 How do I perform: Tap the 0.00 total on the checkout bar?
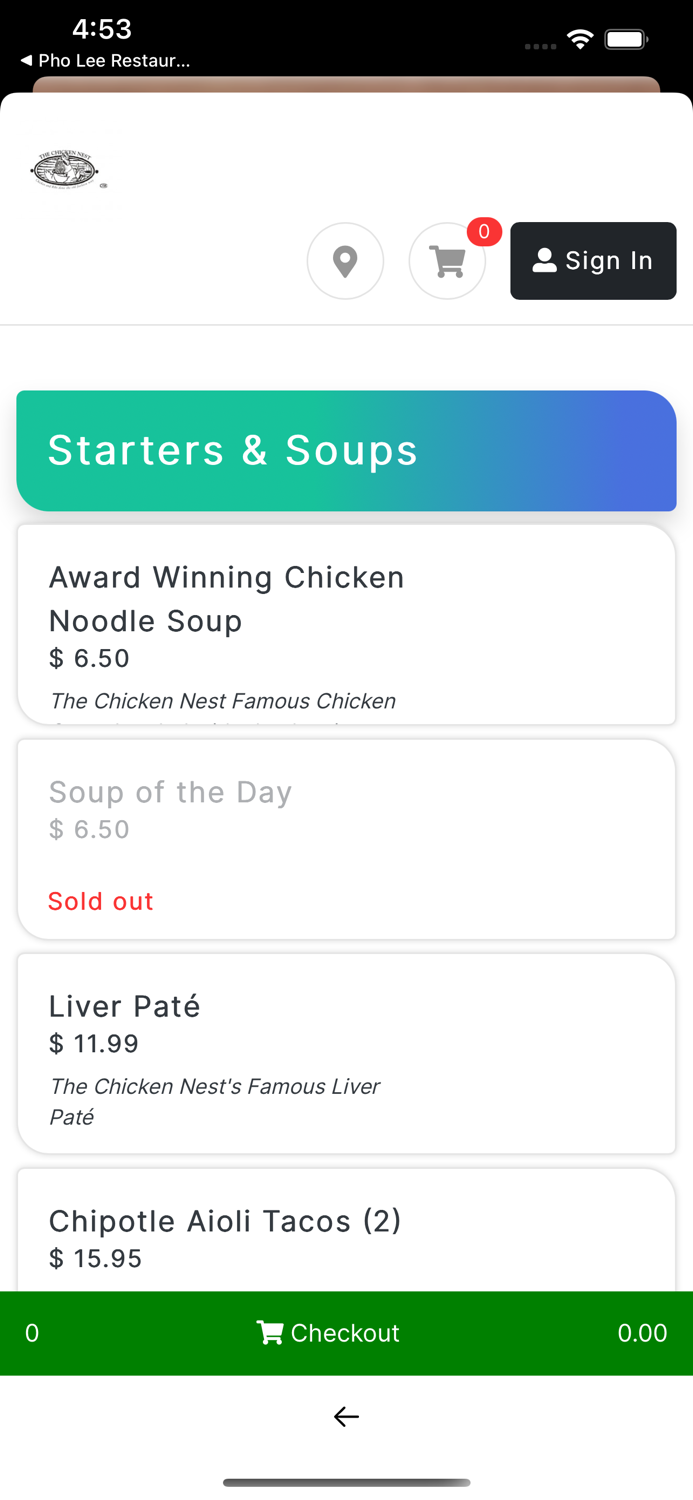click(x=643, y=1333)
